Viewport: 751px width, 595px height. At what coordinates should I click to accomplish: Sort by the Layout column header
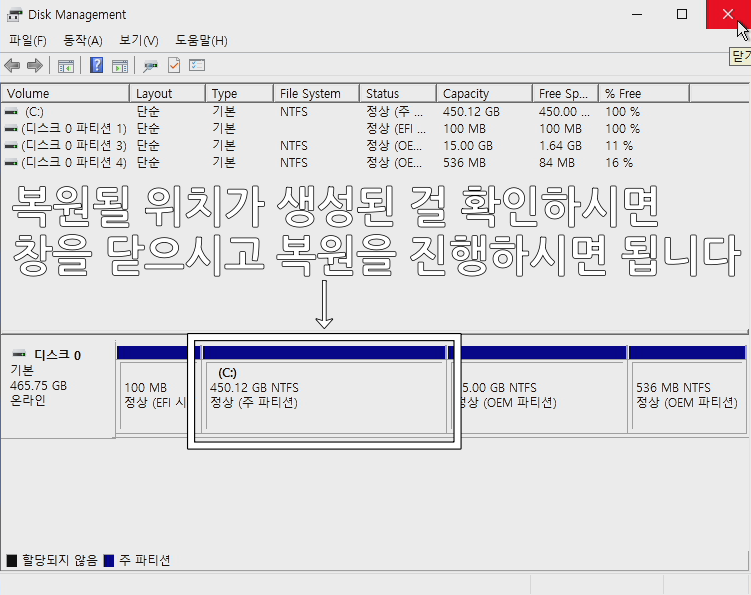coord(168,93)
